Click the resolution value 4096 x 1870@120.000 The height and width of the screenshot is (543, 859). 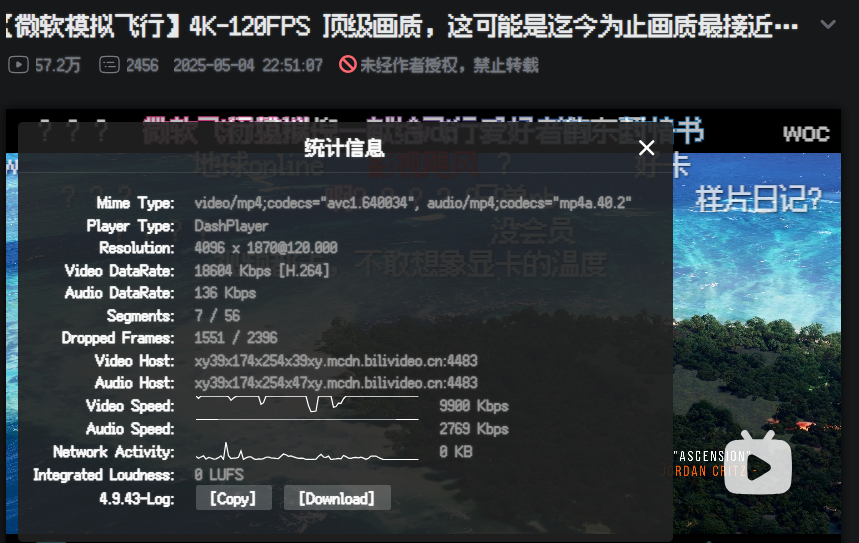266,248
